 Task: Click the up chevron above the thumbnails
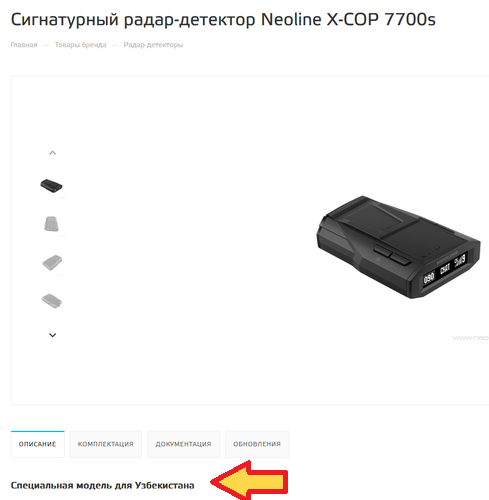coord(52,153)
